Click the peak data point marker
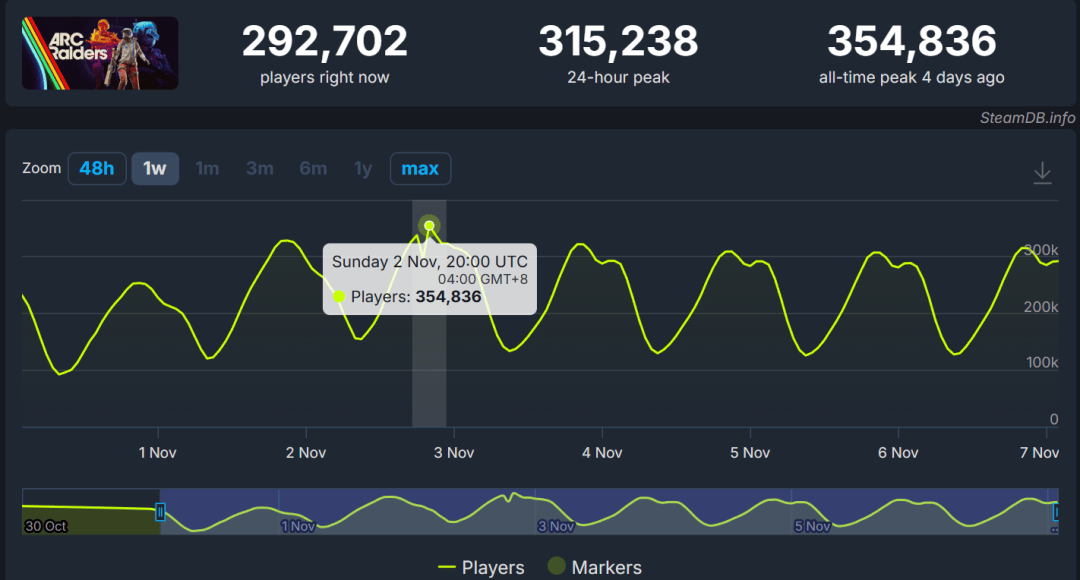Image resolution: width=1080 pixels, height=580 pixels. click(x=430, y=225)
